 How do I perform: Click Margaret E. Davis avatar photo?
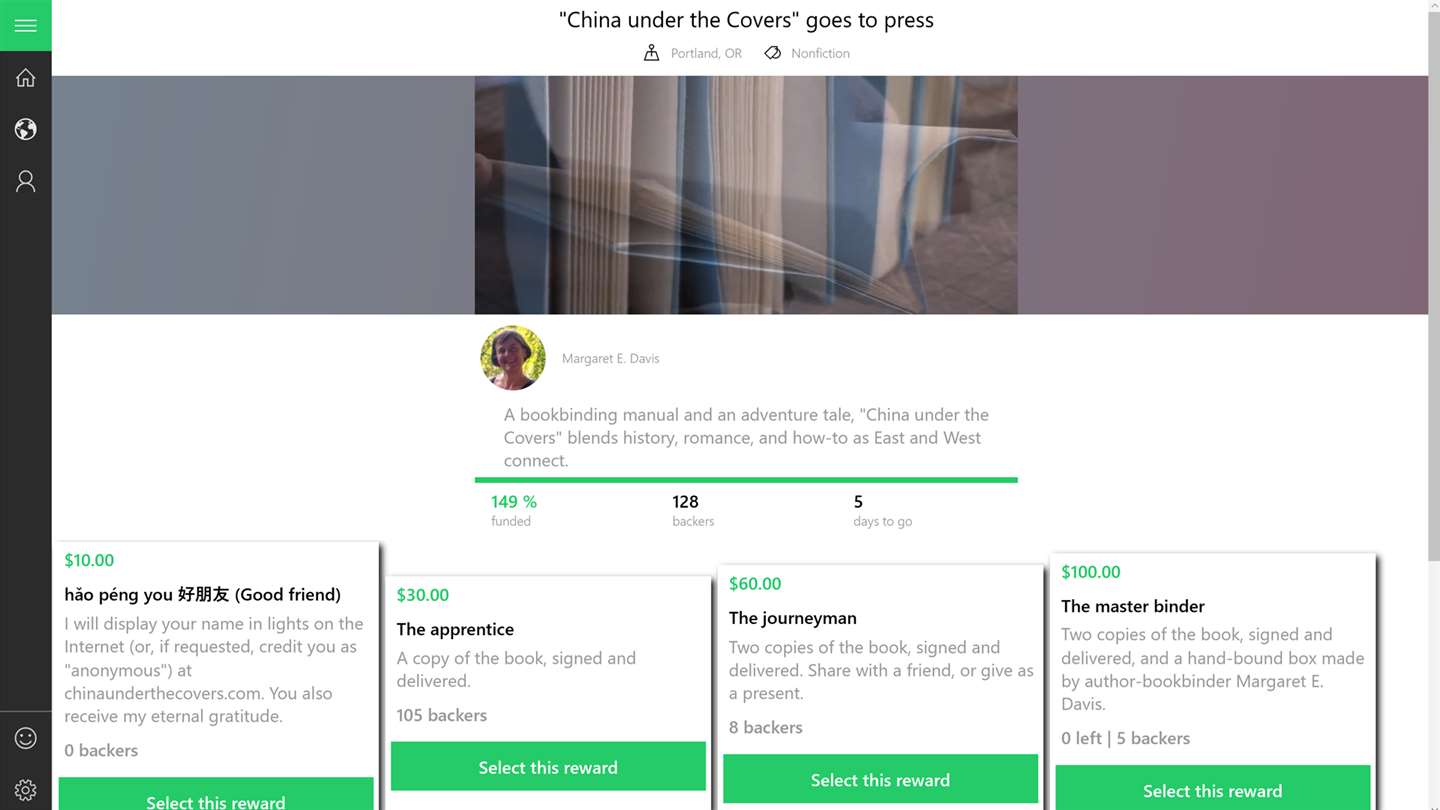point(513,358)
